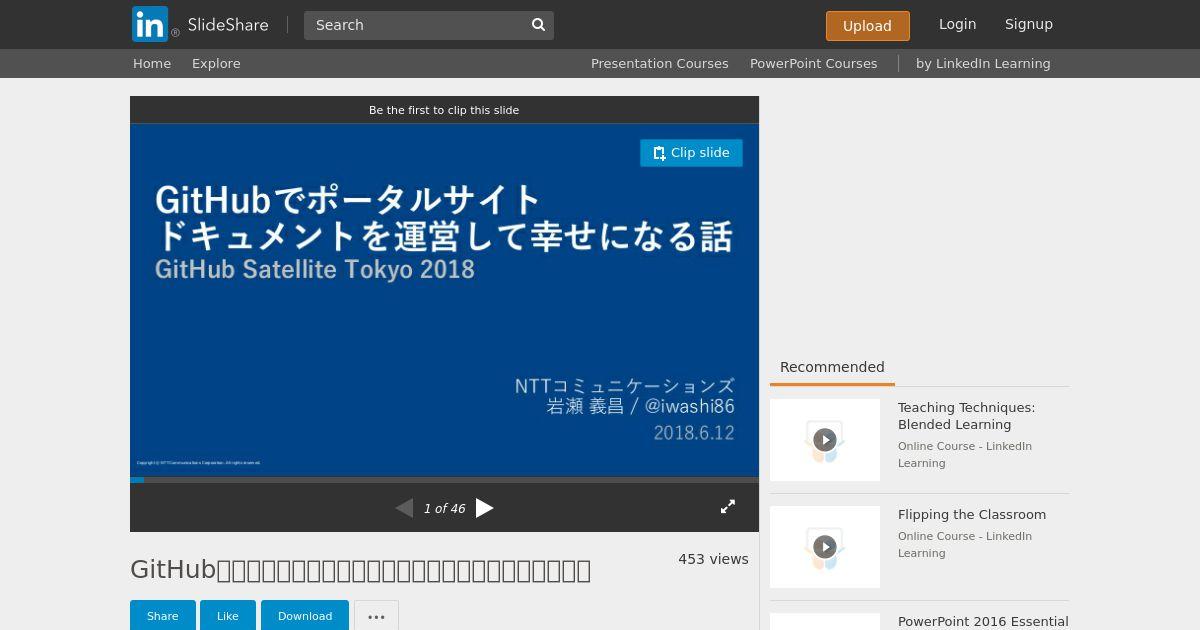Open the LinkedIn SlideShare logo home

click(200, 24)
